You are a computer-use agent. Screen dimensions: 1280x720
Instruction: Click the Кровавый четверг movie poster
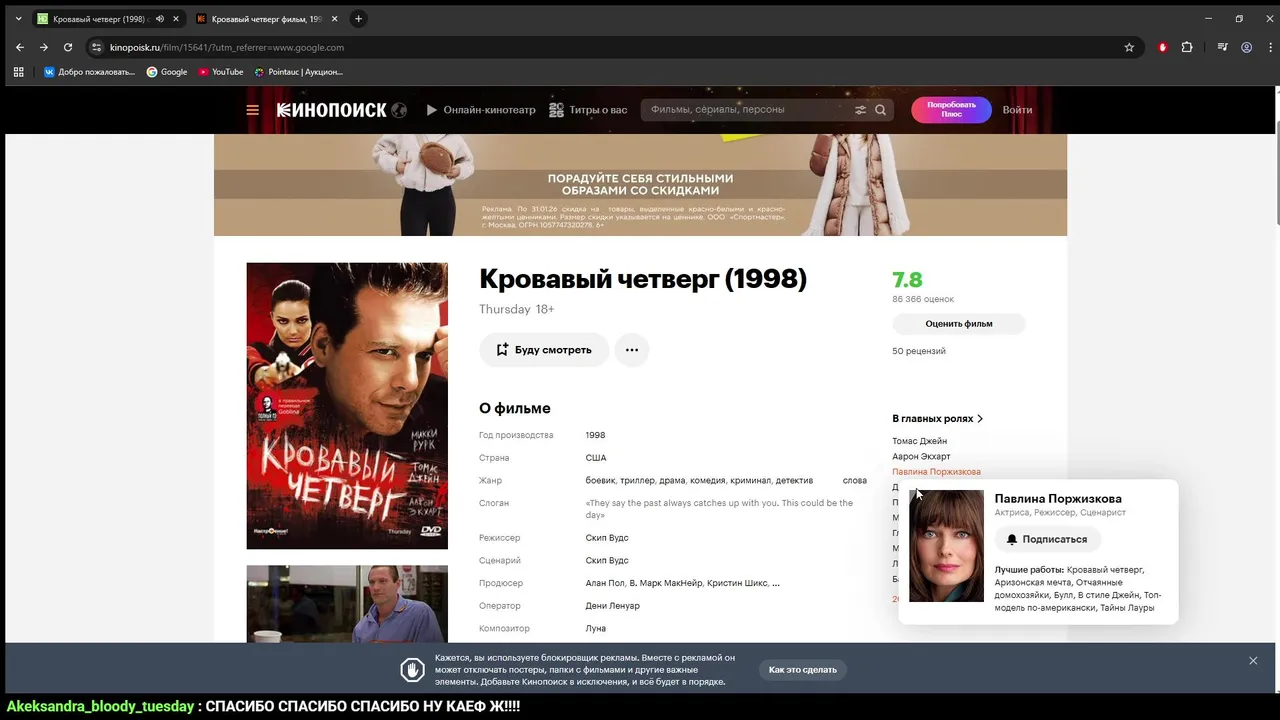tap(347, 406)
